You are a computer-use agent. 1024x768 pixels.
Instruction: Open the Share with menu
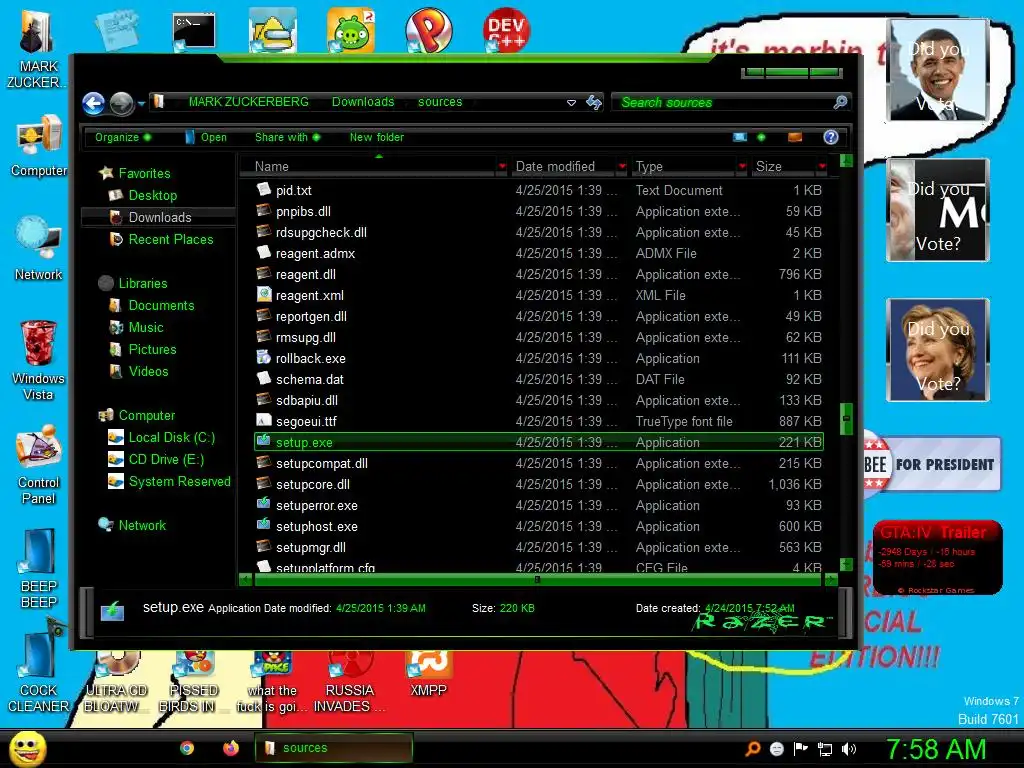pos(287,137)
